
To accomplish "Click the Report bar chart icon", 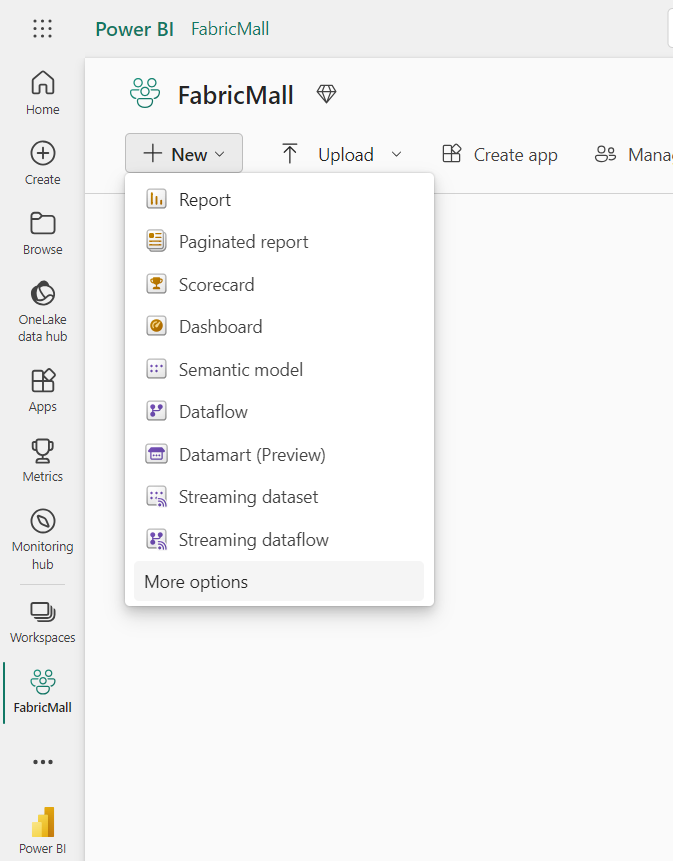I will click(x=156, y=199).
